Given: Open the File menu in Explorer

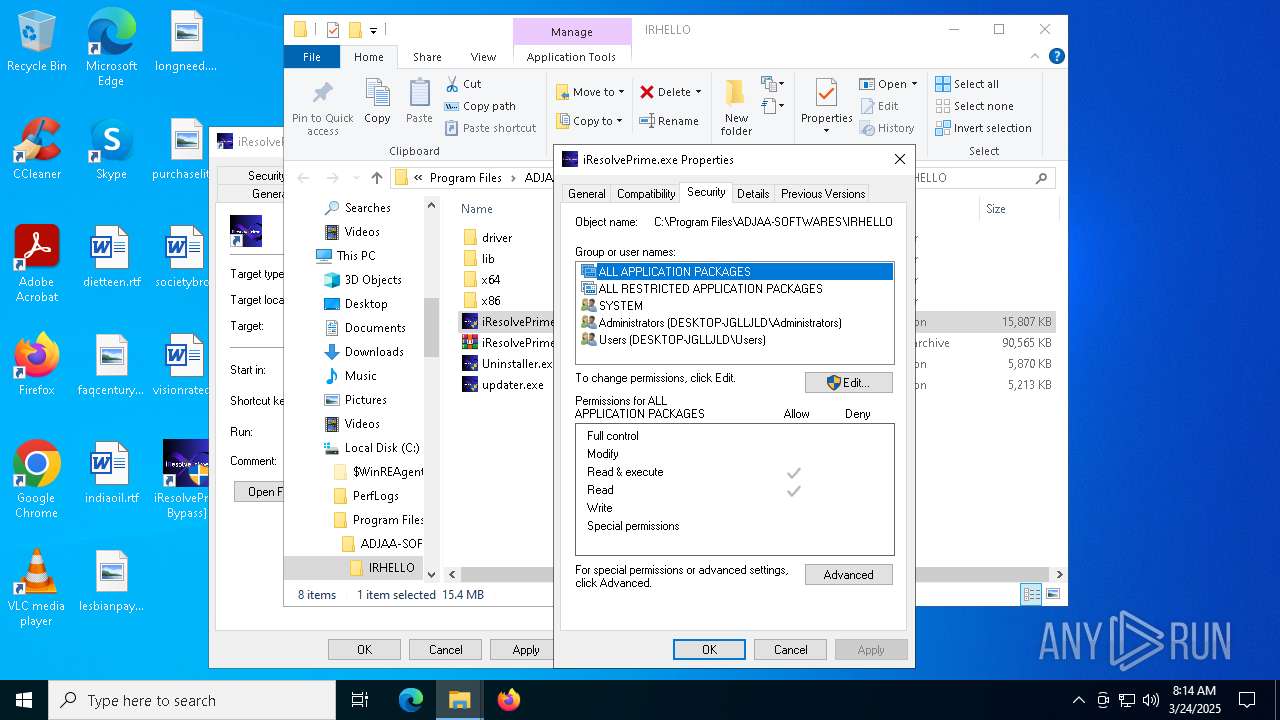Looking at the screenshot, I should pyautogui.click(x=312, y=57).
